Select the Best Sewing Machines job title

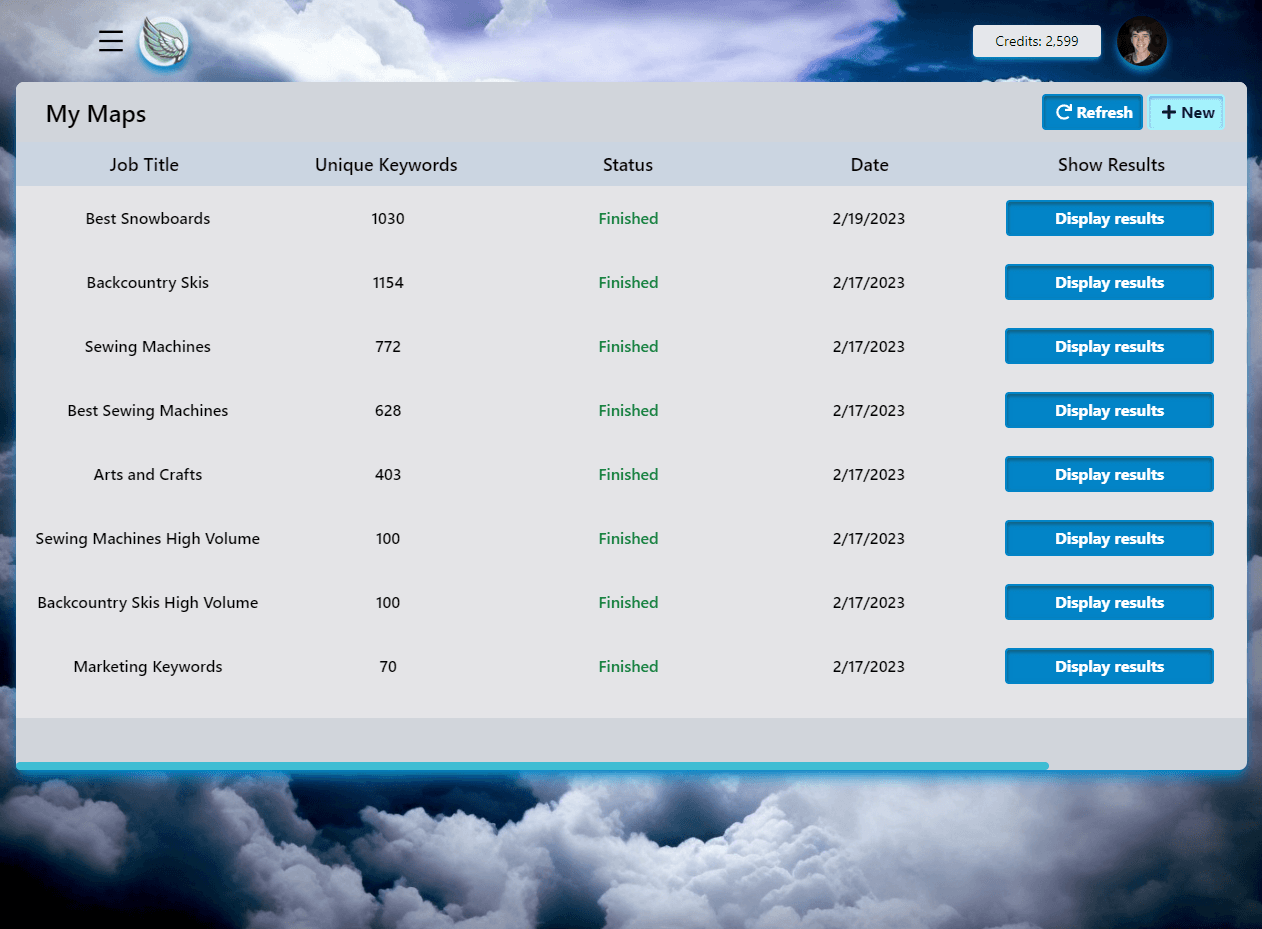coord(148,410)
